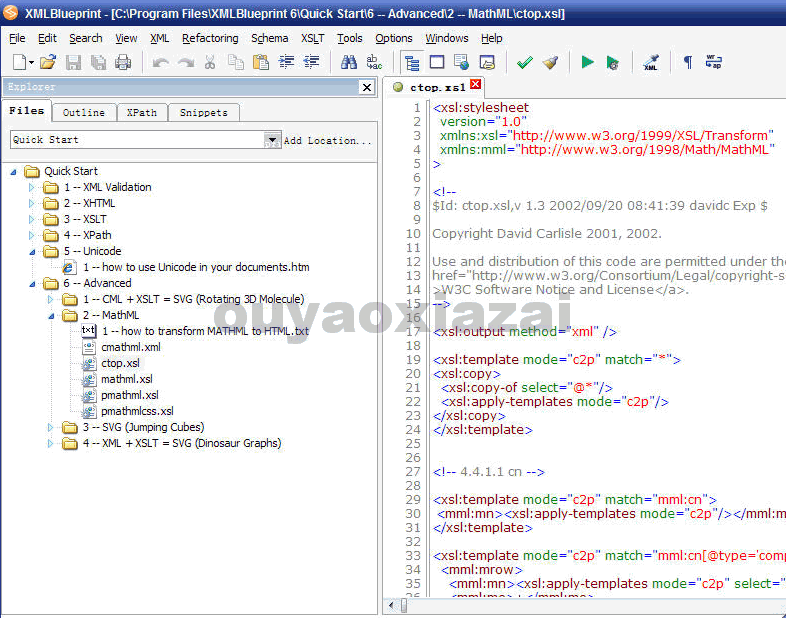Open the dropdown arrow beside New document
This screenshot has width=786, height=618.
(31, 63)
